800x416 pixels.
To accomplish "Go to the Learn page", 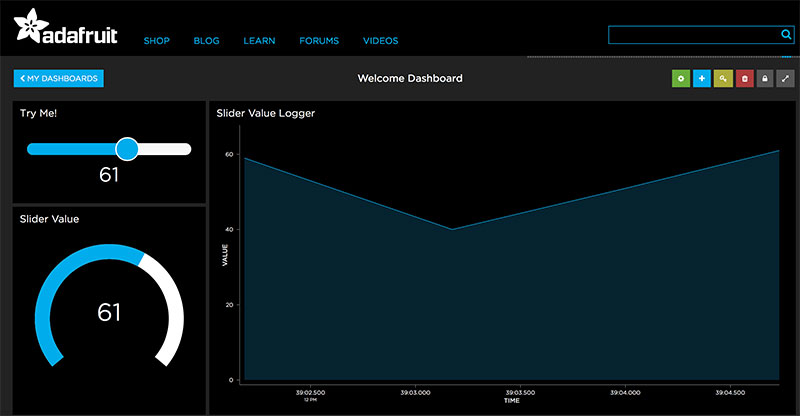I will tap(259, 41).
